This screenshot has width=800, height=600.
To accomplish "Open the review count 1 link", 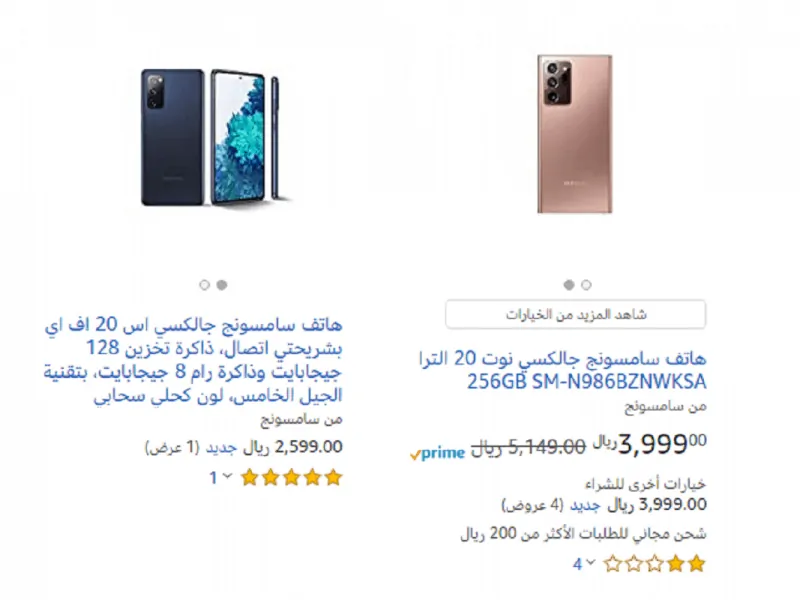I will click(x=213, y=478).
